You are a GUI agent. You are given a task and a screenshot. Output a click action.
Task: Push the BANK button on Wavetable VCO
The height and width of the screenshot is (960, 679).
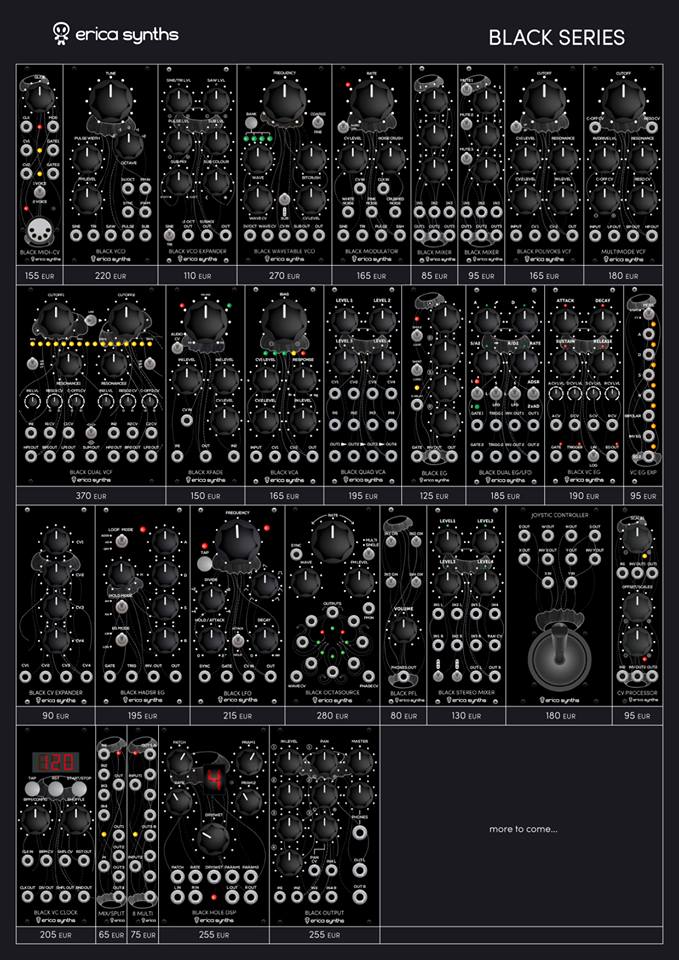tap(251, 123)
